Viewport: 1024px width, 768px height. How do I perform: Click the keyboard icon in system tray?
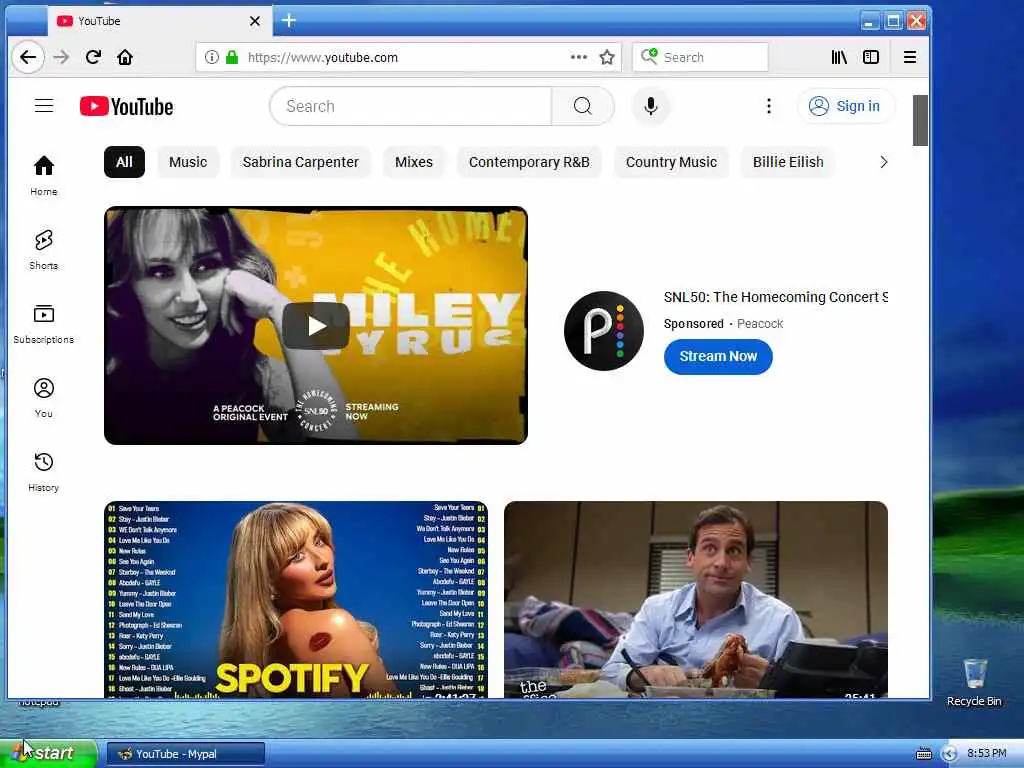(x=924, y=754)
